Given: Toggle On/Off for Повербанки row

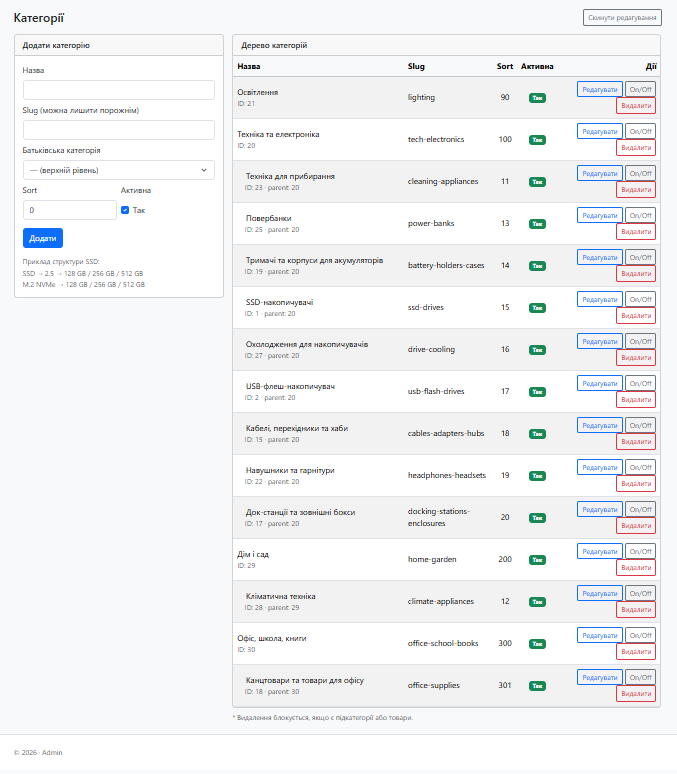Looking at the screenshot, I should pos(640,215).
